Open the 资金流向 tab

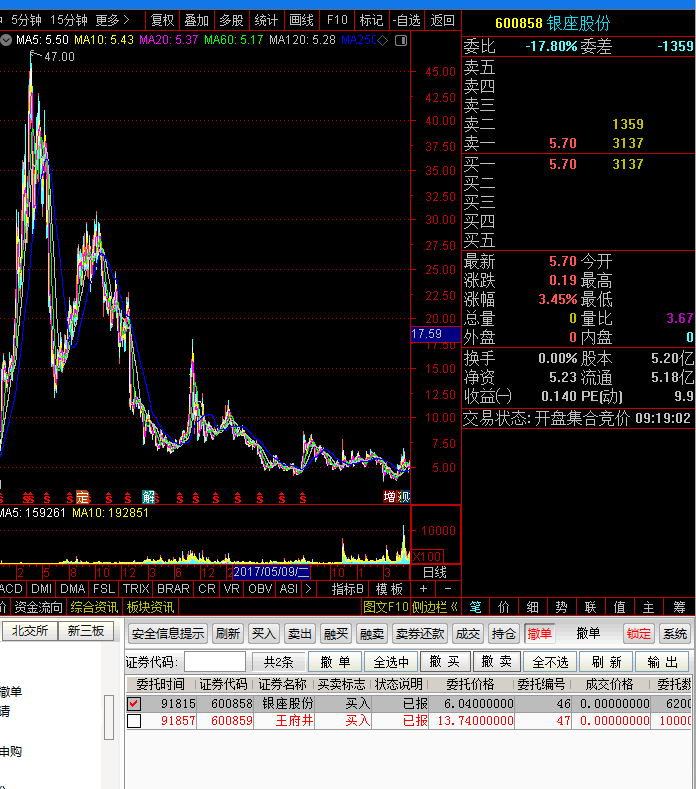(38, 607)
